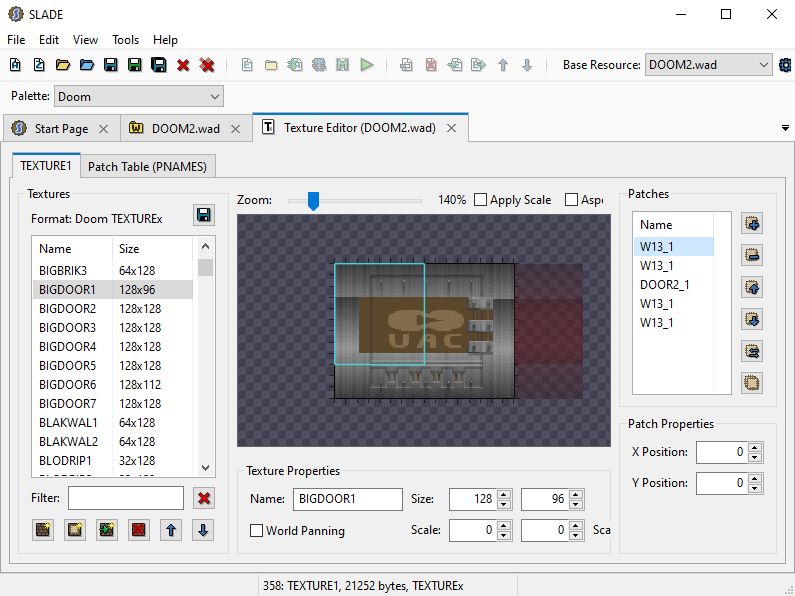This screenshot has height=596, width=795.
Task: Select the DOOR2_1 patch in Patches list
Action: point(665,284)
